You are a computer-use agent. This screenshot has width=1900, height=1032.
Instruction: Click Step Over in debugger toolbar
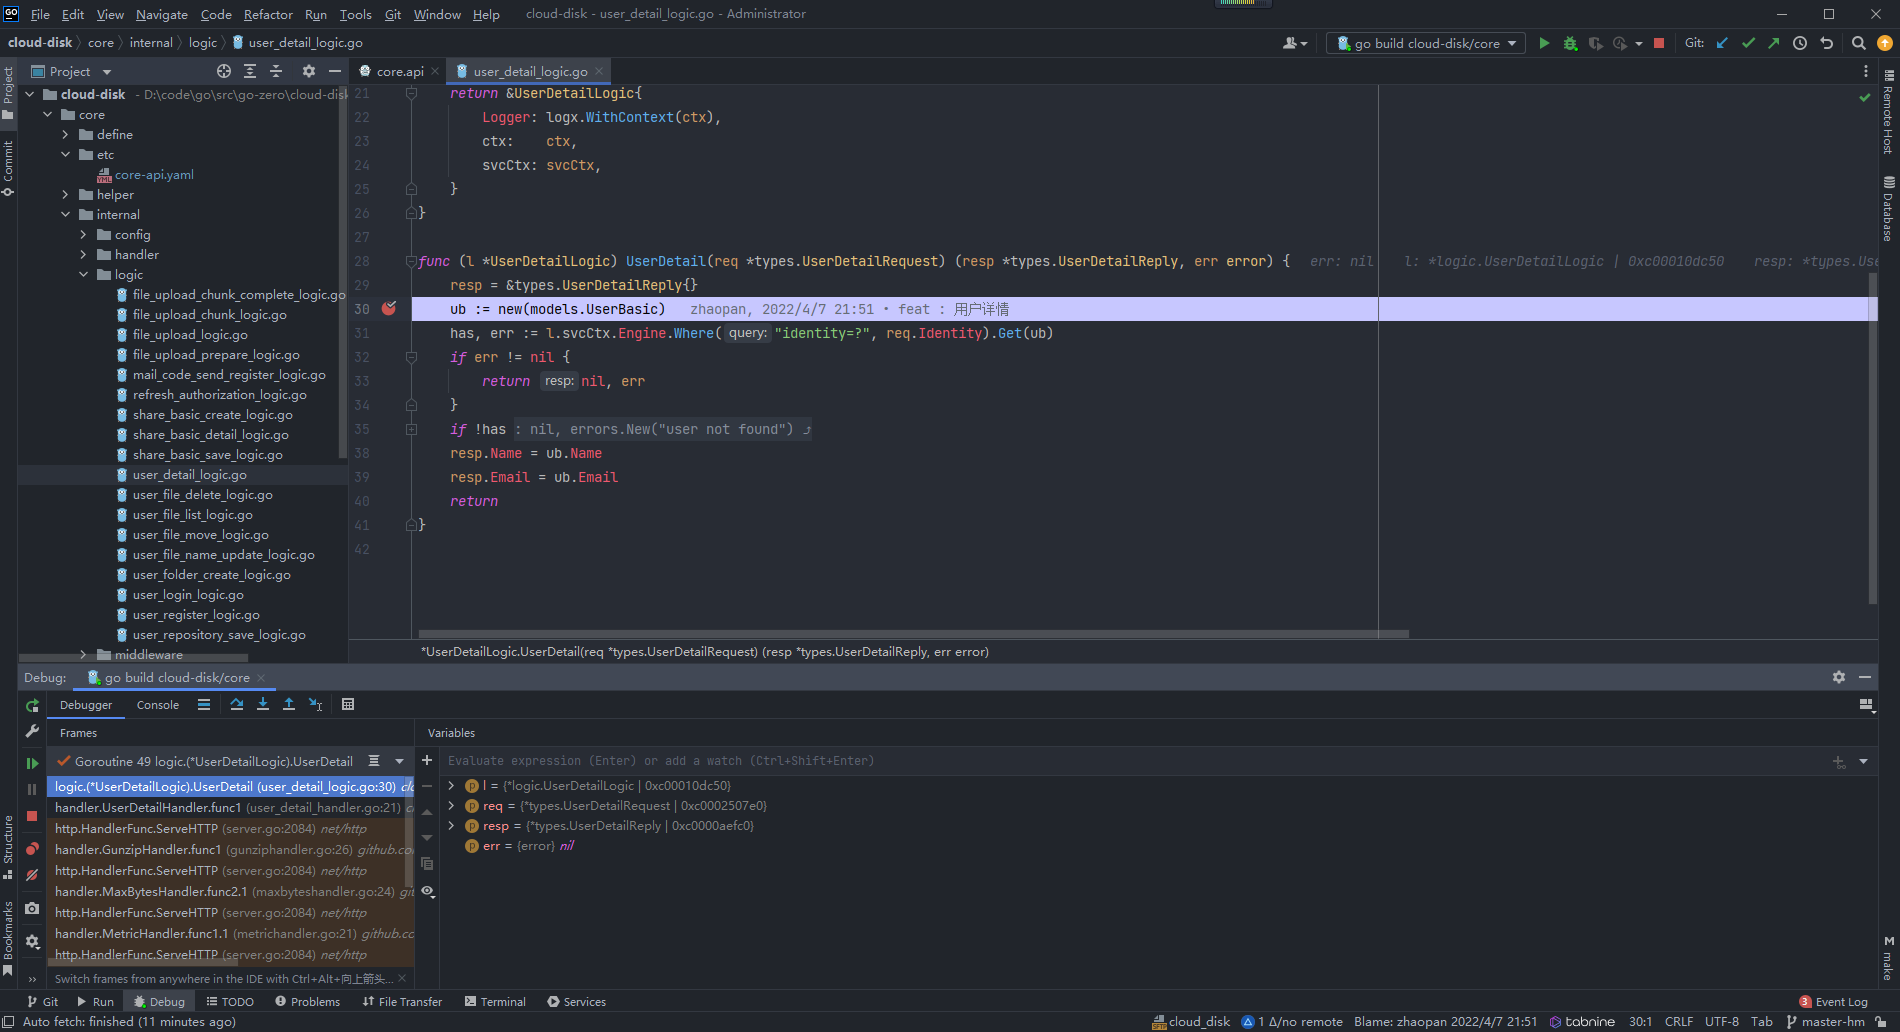(x=237, y=704)
